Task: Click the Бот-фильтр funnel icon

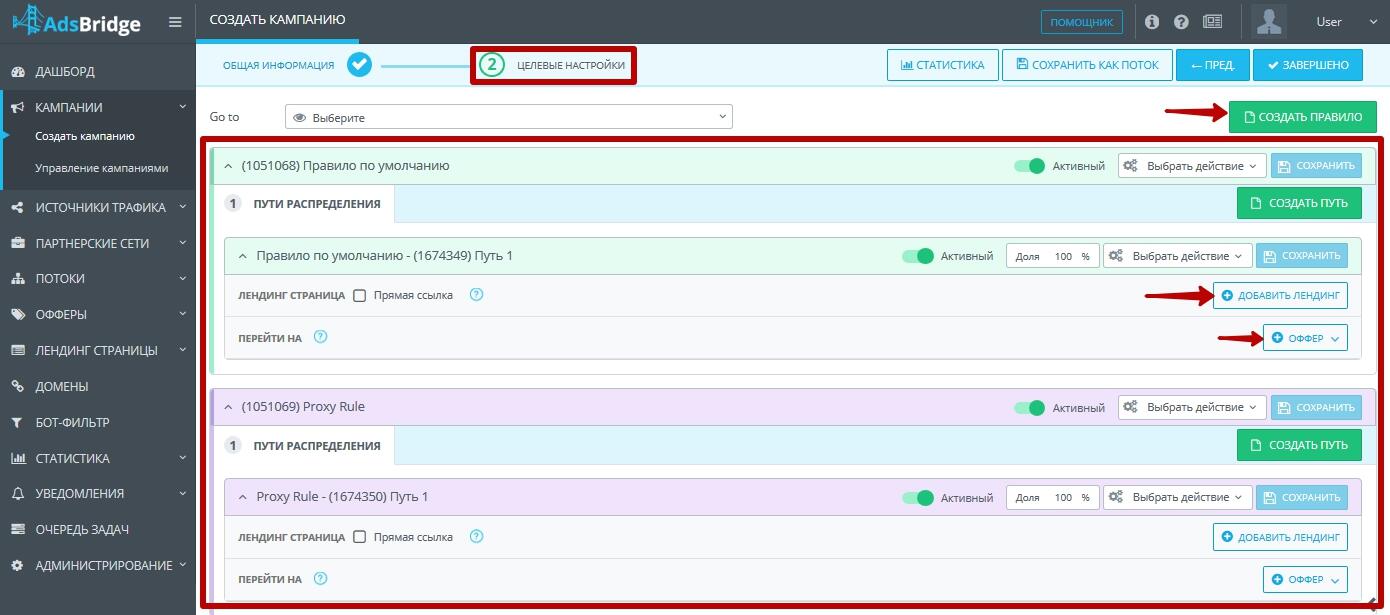Action: click(17, 422)
